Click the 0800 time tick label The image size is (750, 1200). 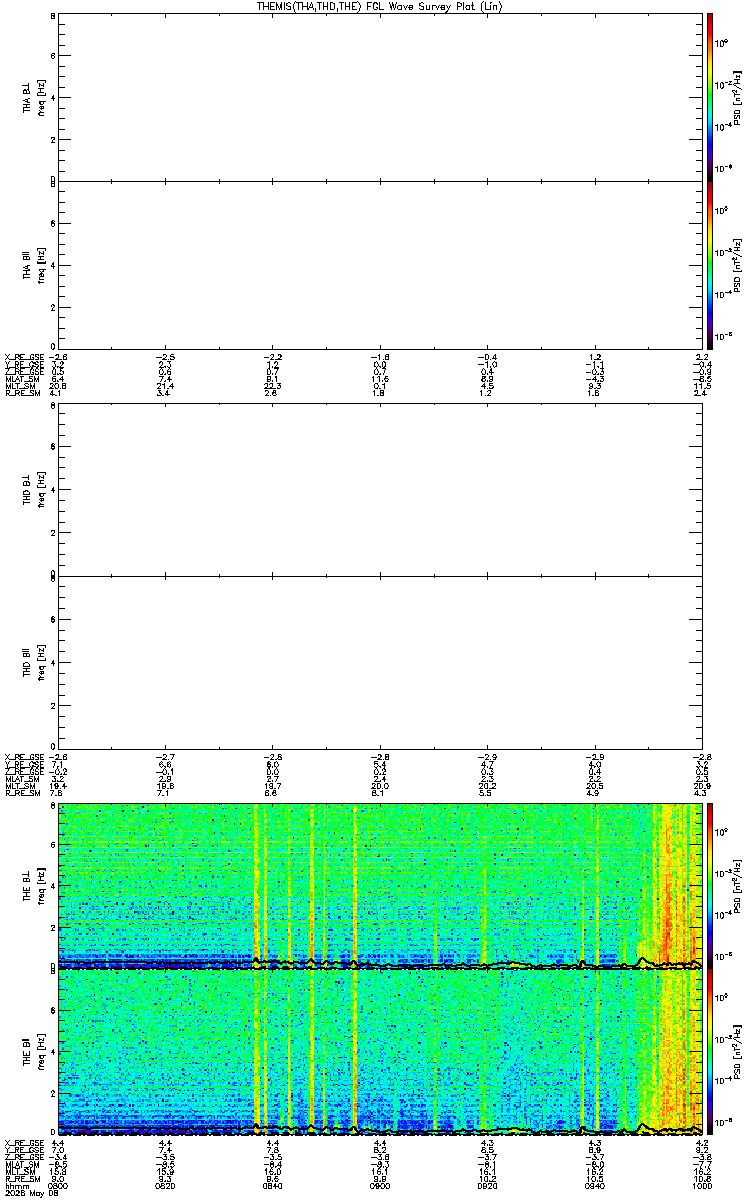click(58, 1186)
